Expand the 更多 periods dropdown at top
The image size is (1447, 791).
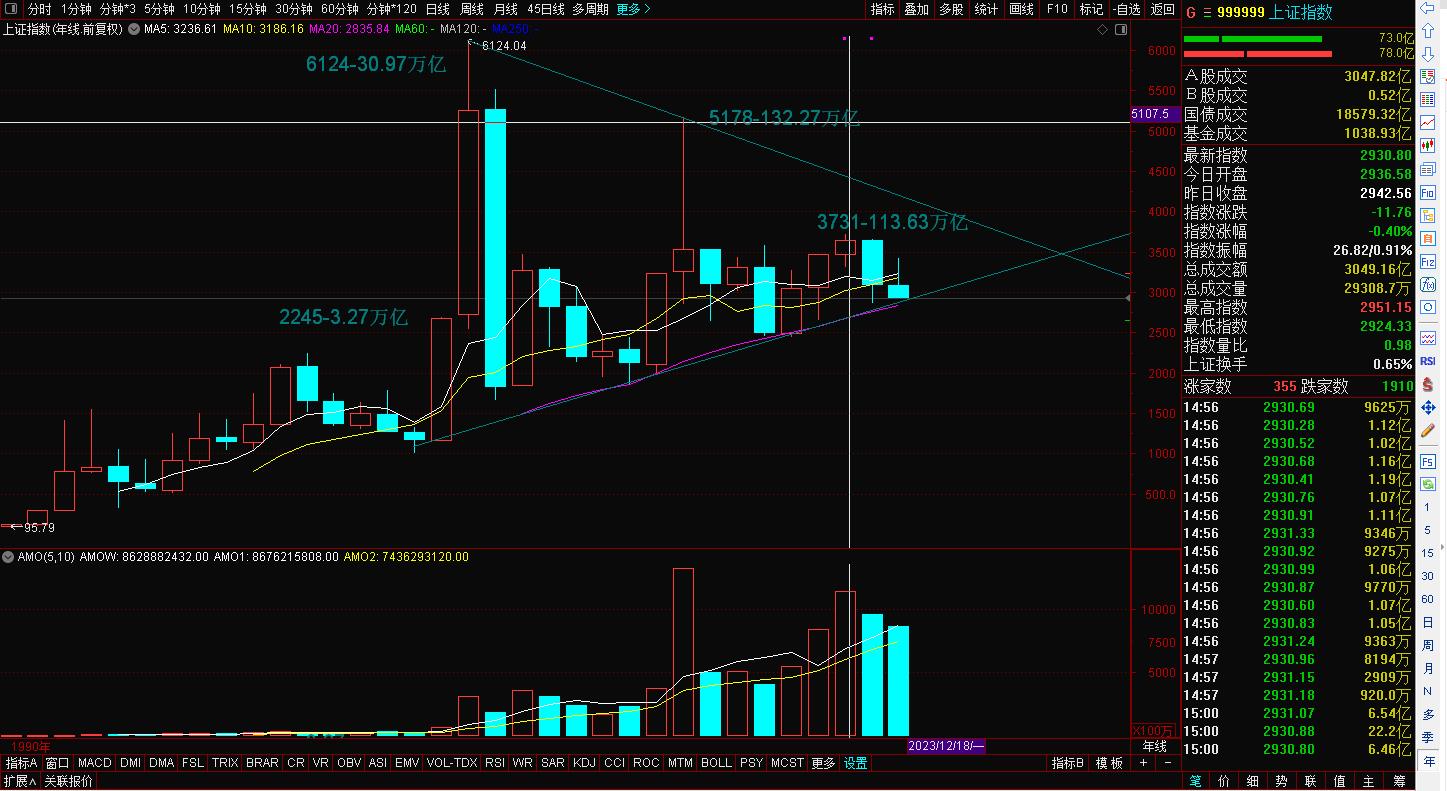[x=633, y=9]
